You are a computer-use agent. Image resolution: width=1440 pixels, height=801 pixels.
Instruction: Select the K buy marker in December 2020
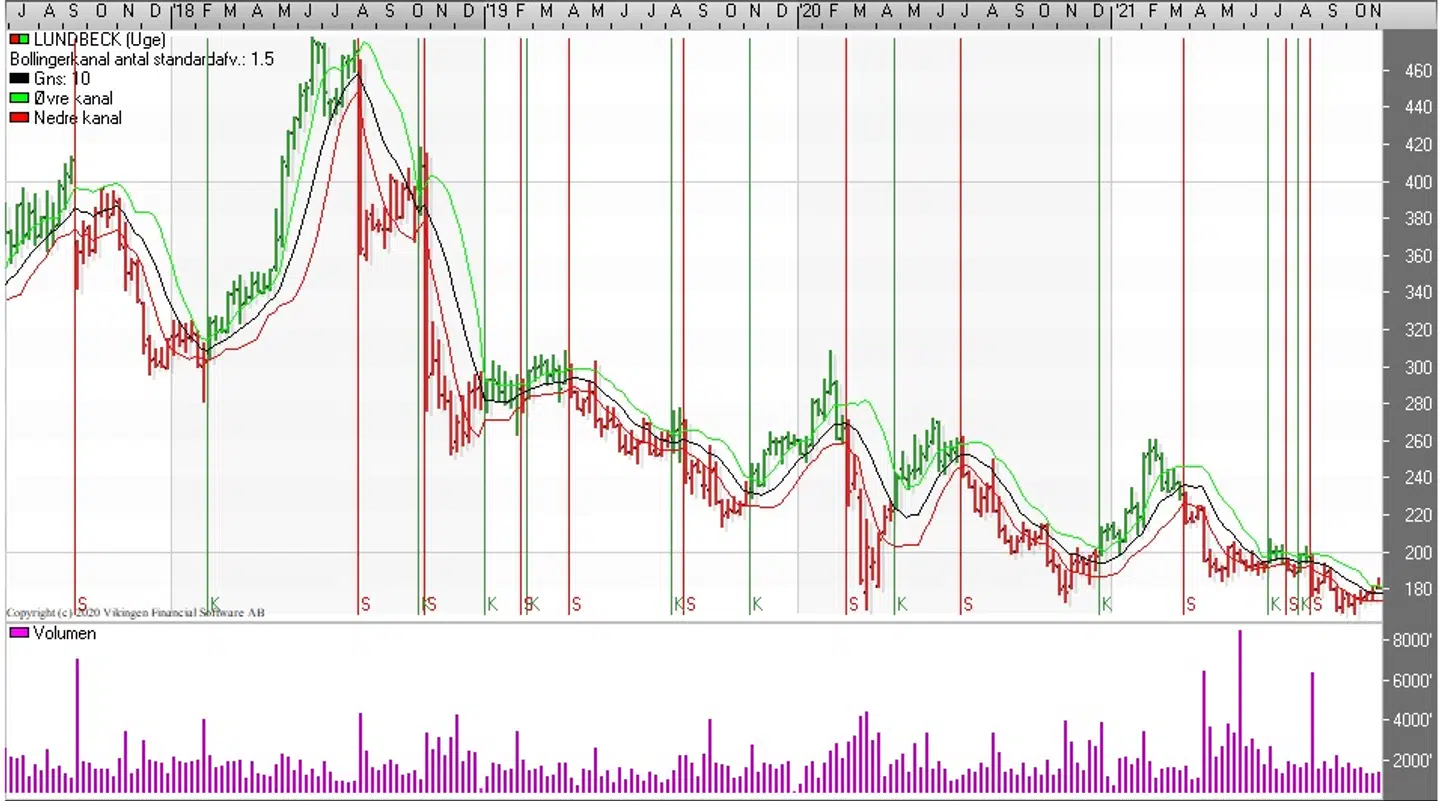click(x=1106, y=603)
